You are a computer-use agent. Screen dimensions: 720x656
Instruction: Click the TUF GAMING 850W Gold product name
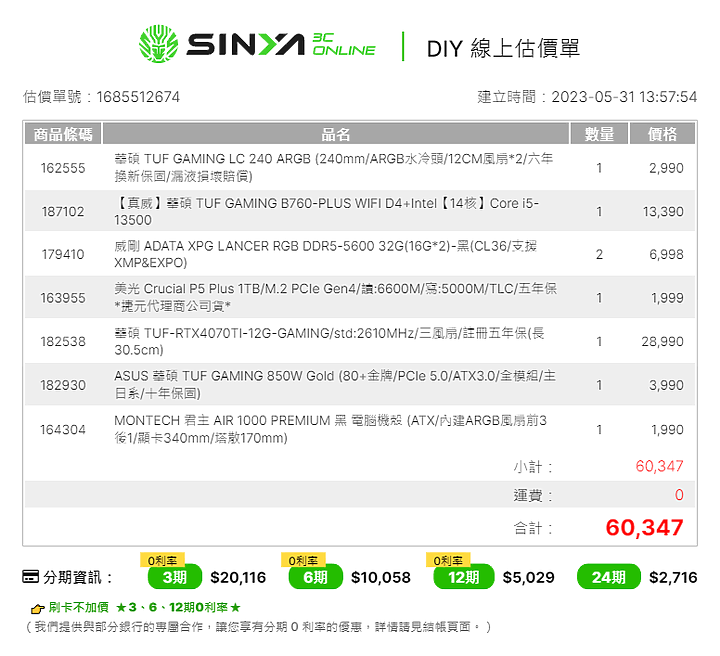click(335, 385)
